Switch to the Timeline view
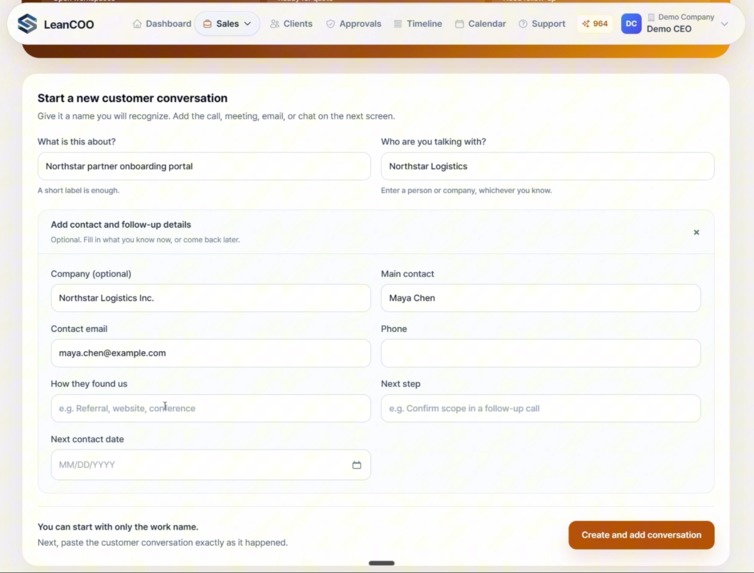Viewport: 754px width, 573px height. [418, 24]
